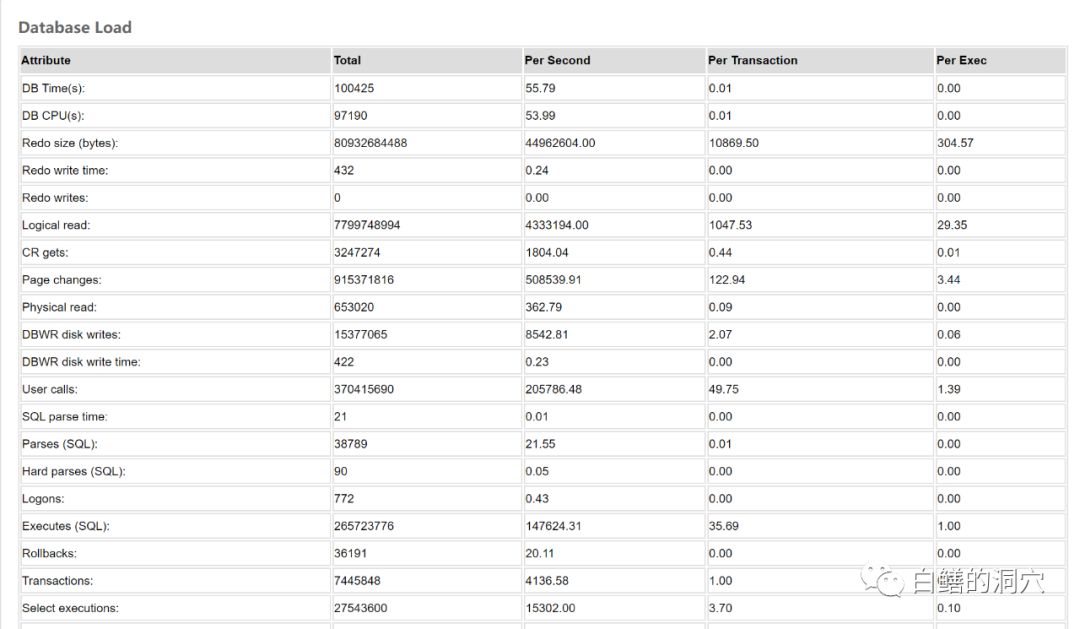Click the Attribute column header
This screenshot has width=1080, height=629.
(46, 60)
